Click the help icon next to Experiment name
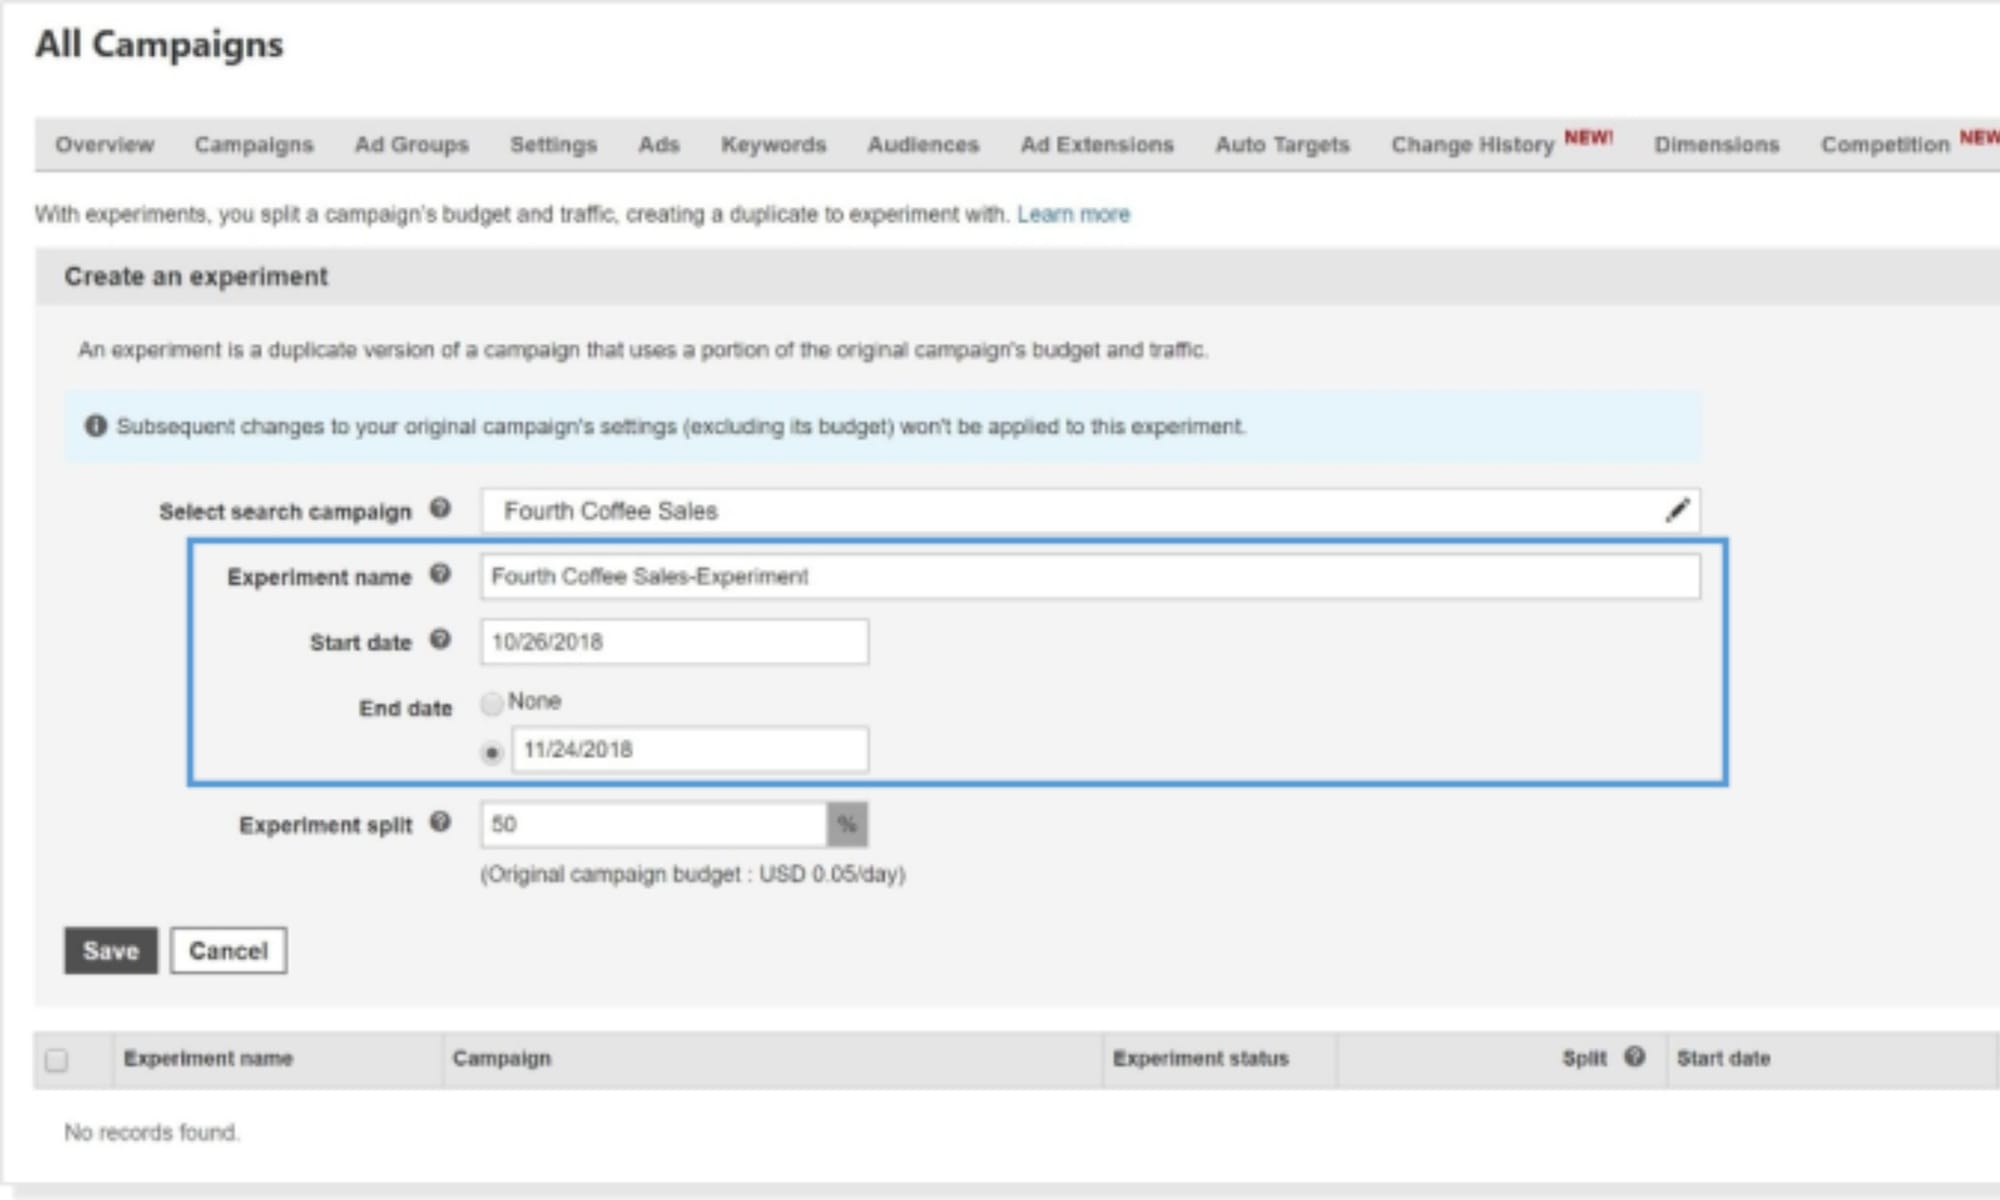 click(x=443, y=577)
